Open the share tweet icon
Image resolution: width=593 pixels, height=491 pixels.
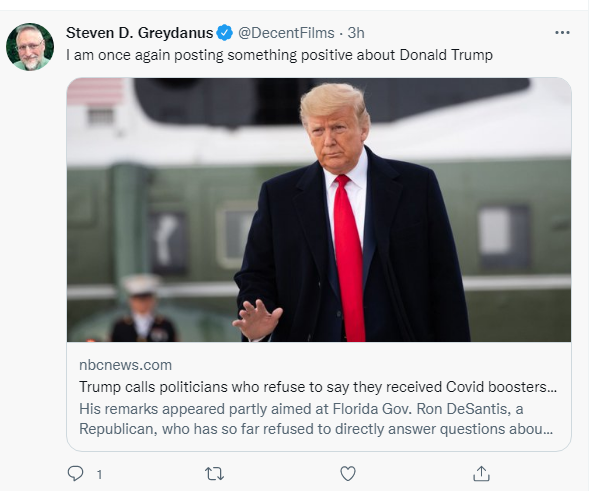tap(481, 473)
